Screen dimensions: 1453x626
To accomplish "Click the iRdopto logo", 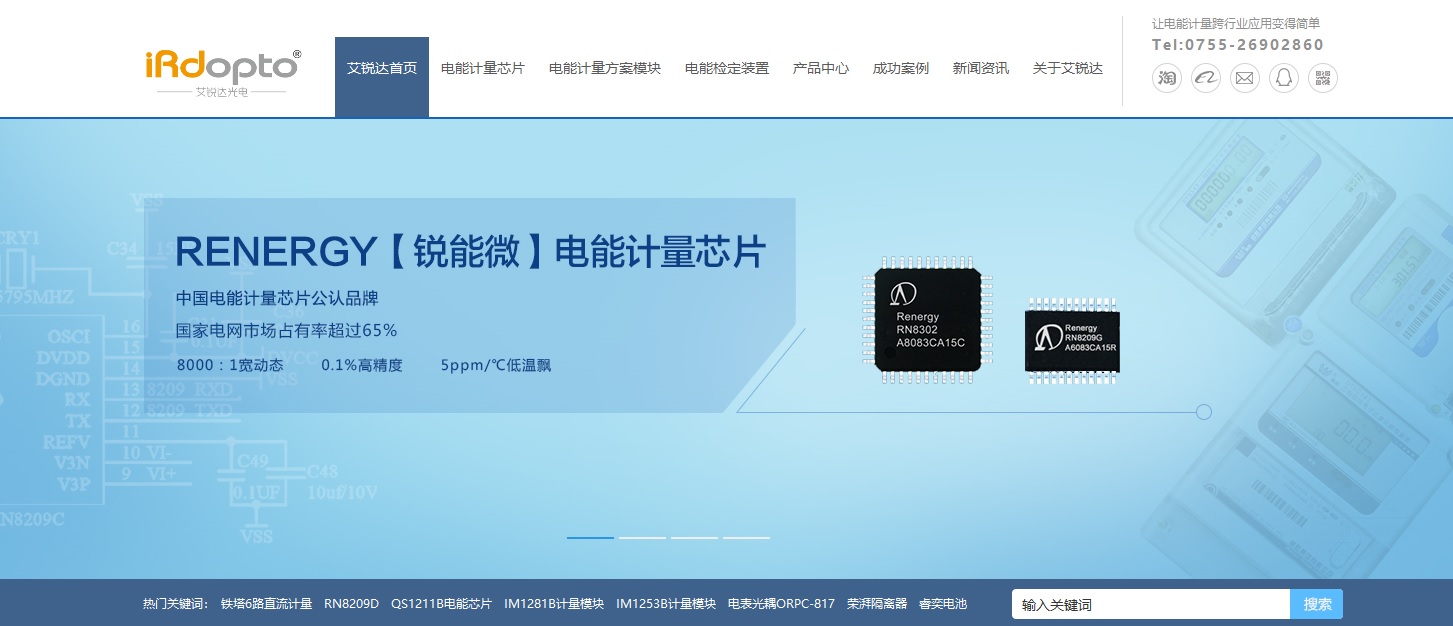I will point(222,73).
